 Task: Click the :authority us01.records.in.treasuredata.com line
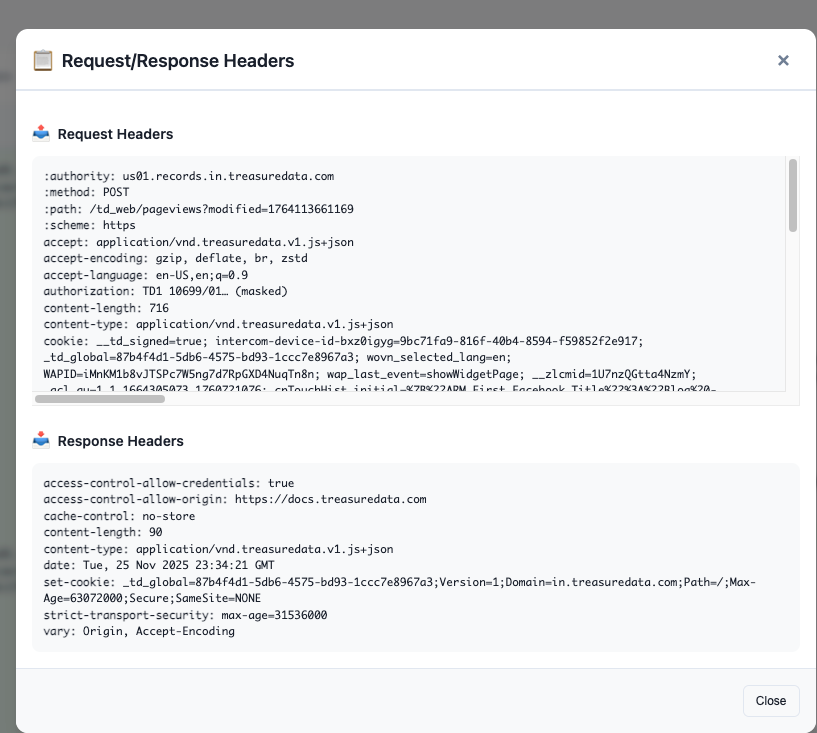click(x=189, y=176)
